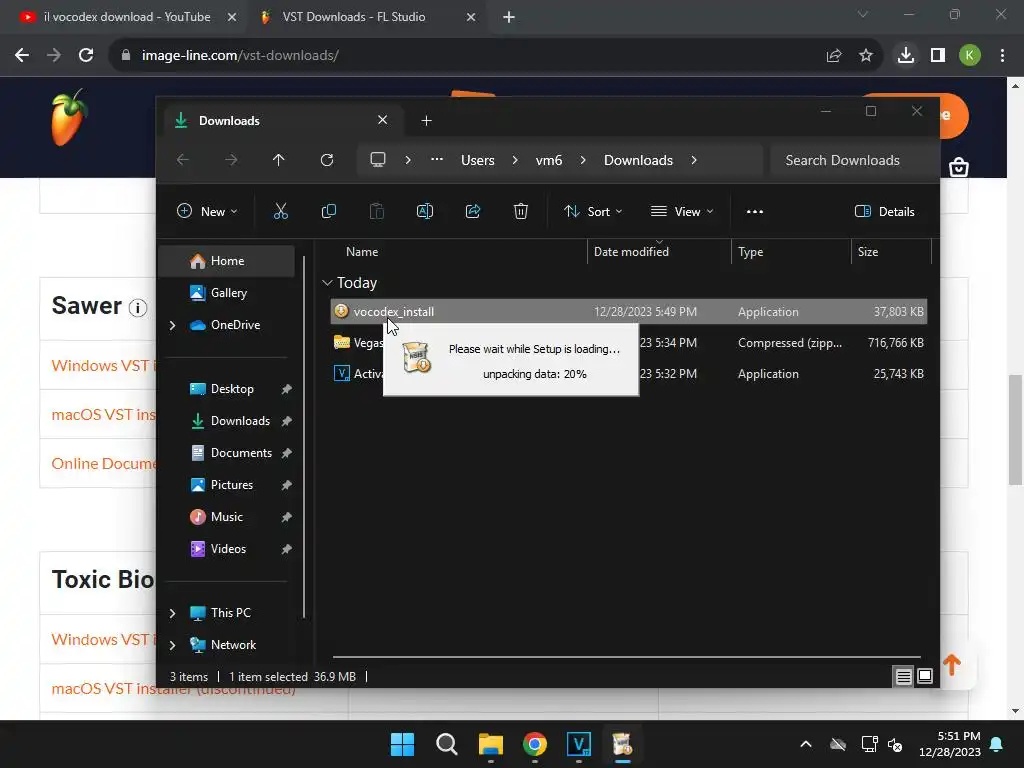Expand the Network tree node
The height and width of the screenshot is (768, 1024).
(x=172, y=645)
